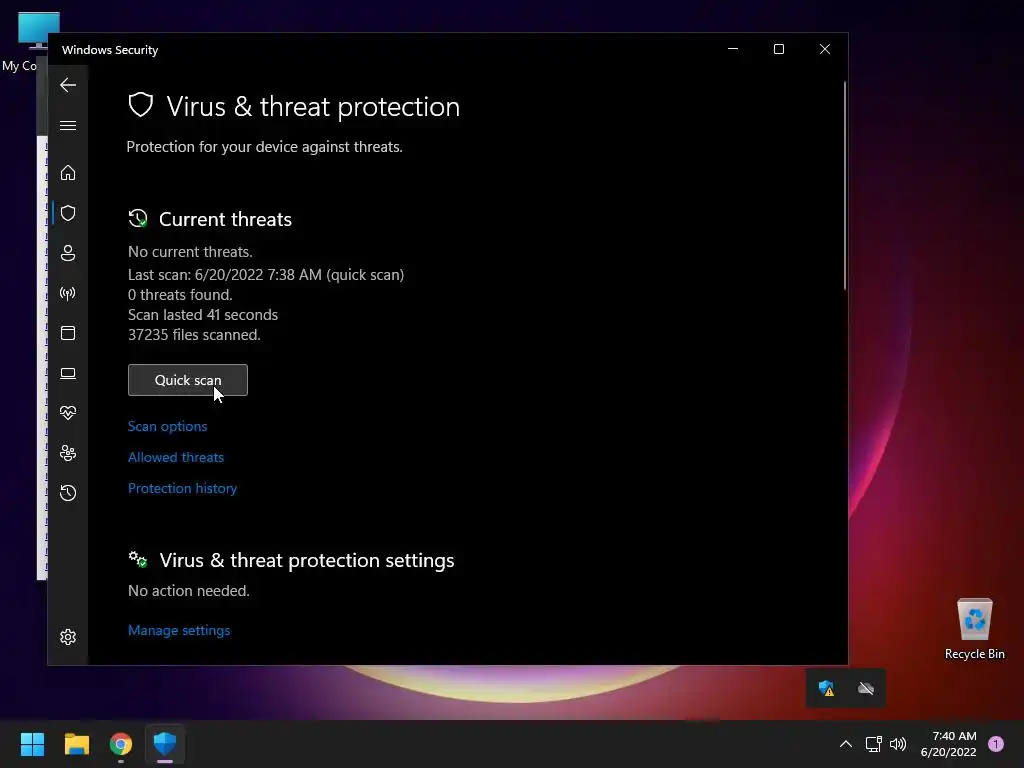Screen dimensions: 1024x768
Task: Open Scan options link
Action: (x=167, y=426)
